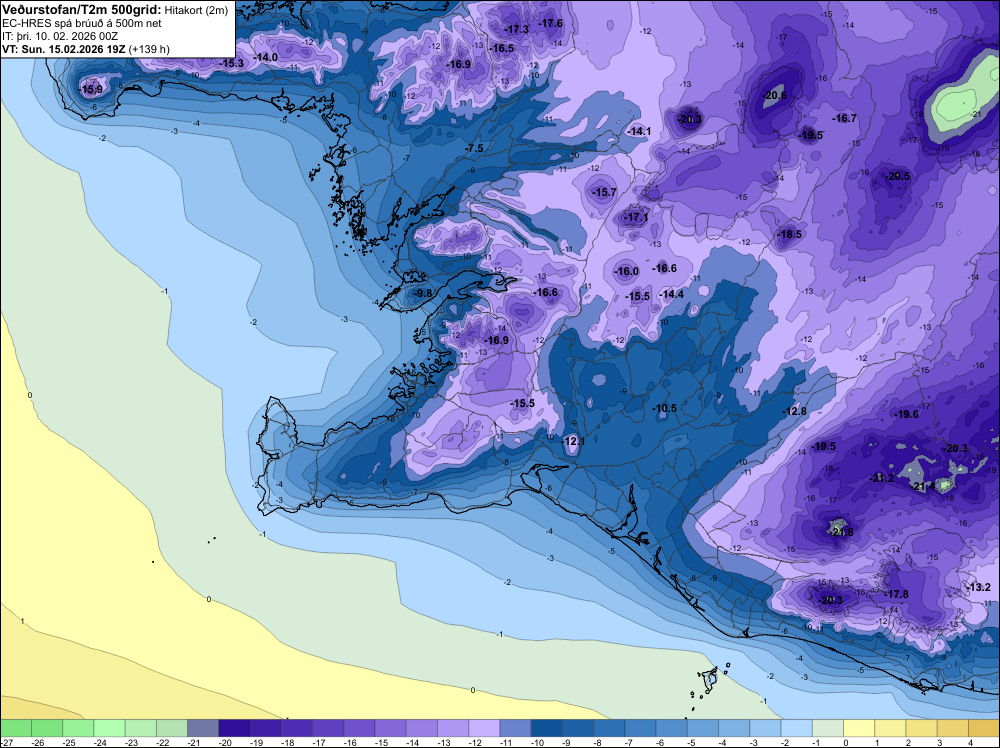Screen dimensions: 1000x748
Task: Click the '-21.4' temperature label
Action: tap(924, 487)
